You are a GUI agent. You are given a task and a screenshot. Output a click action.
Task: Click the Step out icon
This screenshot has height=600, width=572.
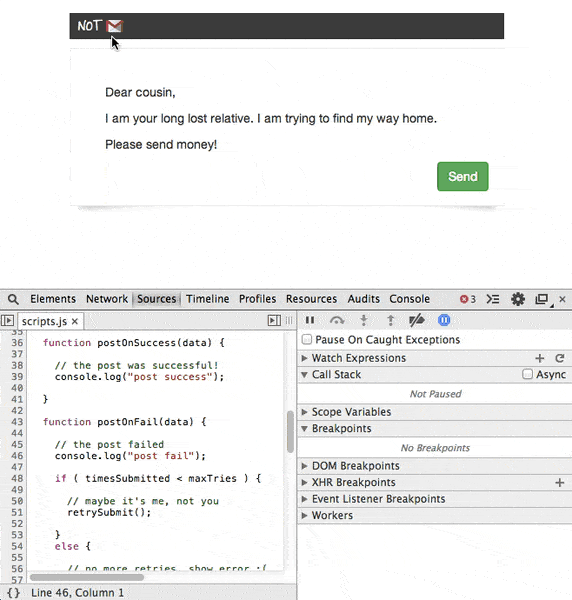tap(391, 320)
